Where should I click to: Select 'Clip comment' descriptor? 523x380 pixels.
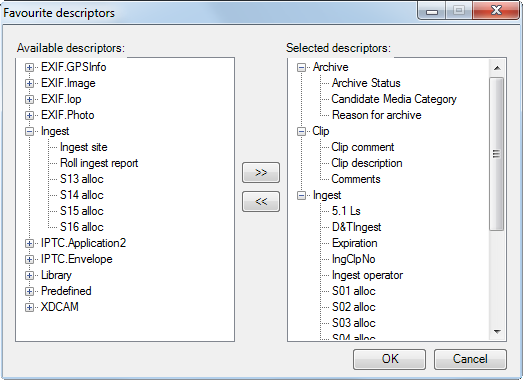click(363, 147)
